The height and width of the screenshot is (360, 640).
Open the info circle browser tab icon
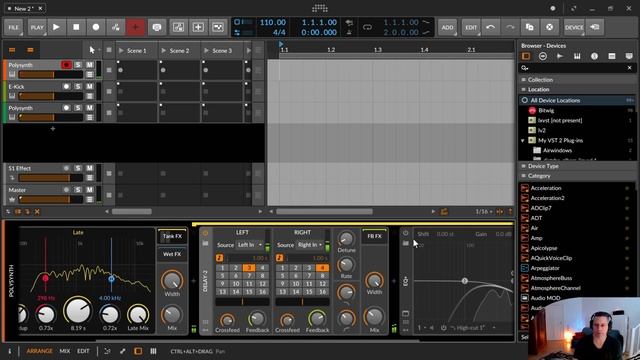click(x=594, y=56)
